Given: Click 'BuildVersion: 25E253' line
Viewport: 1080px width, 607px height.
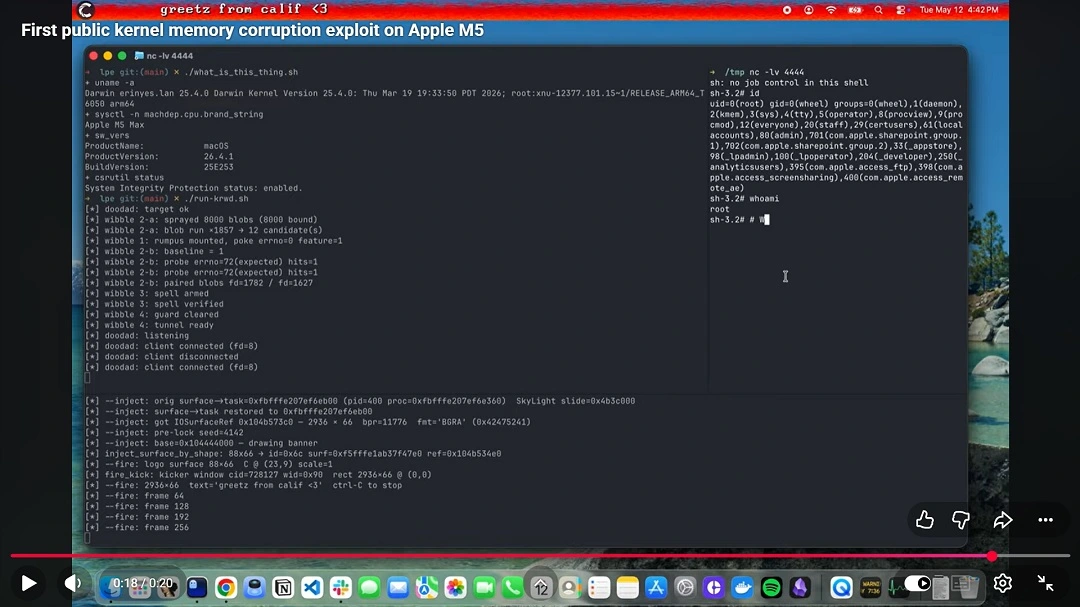Looking at the screenshot, I should tap(159, 167).
